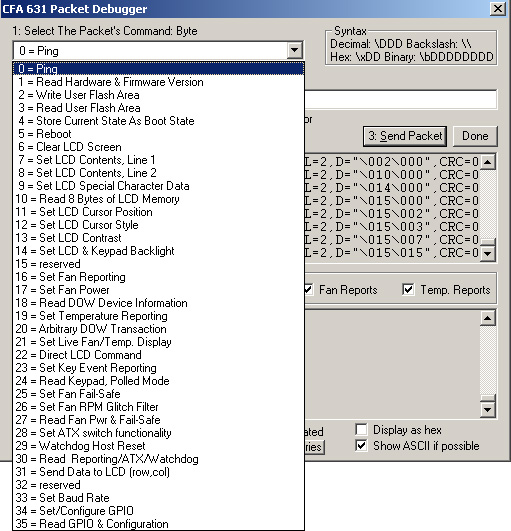This screenshot has height=531, width=511.
Task: Pick '18 = Read DOW Device Information'
Action: [158, 303]
